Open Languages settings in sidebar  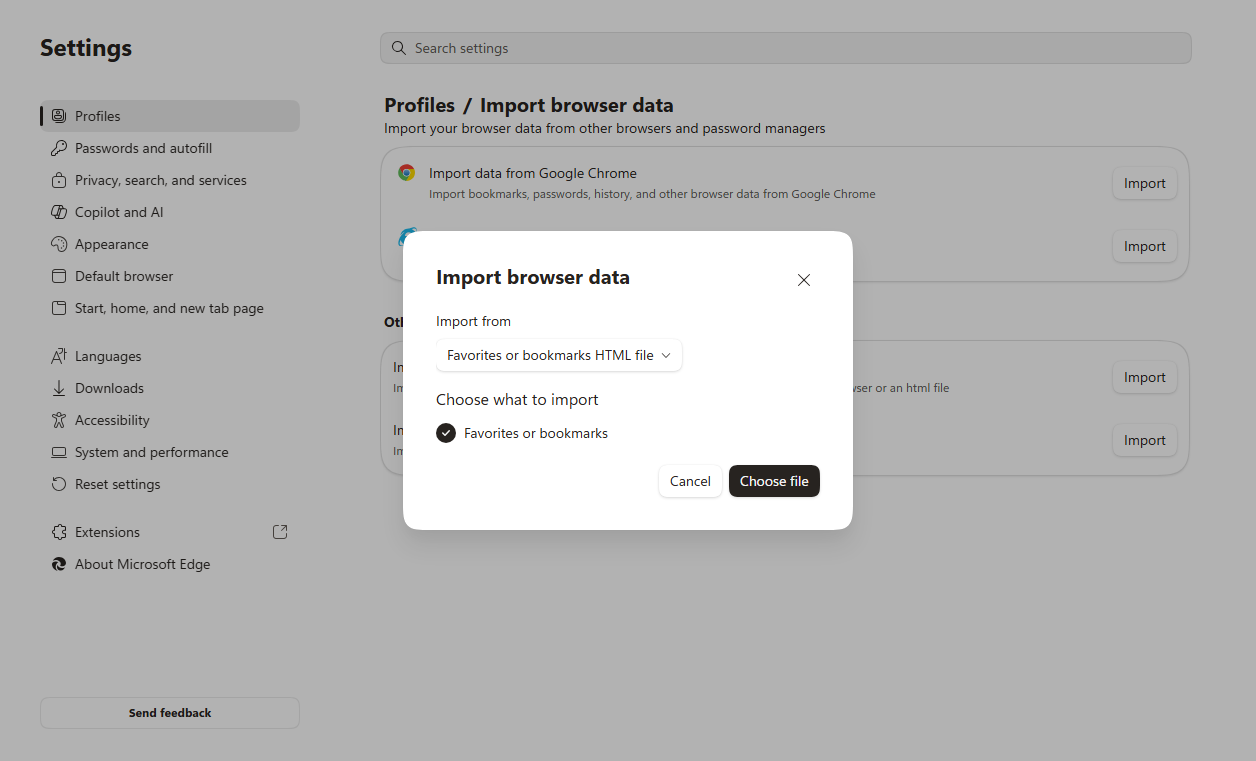click(x=170, y=356)
